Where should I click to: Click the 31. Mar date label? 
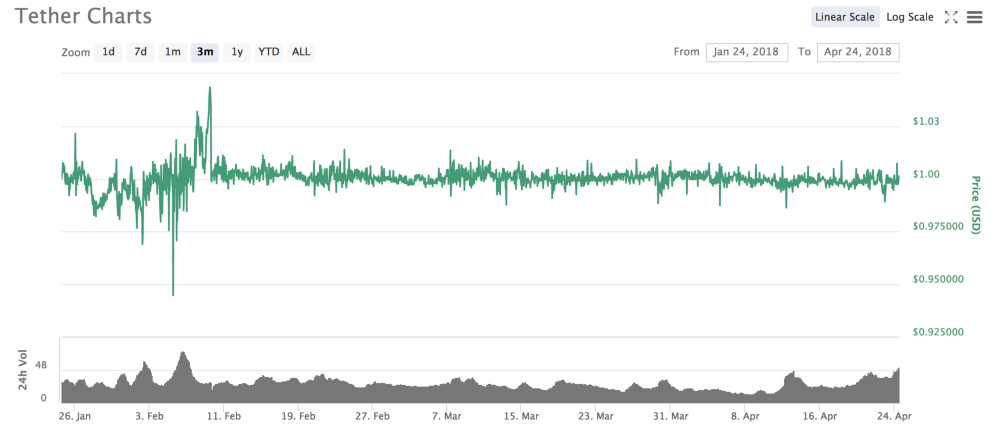click(x=670, y=417)
